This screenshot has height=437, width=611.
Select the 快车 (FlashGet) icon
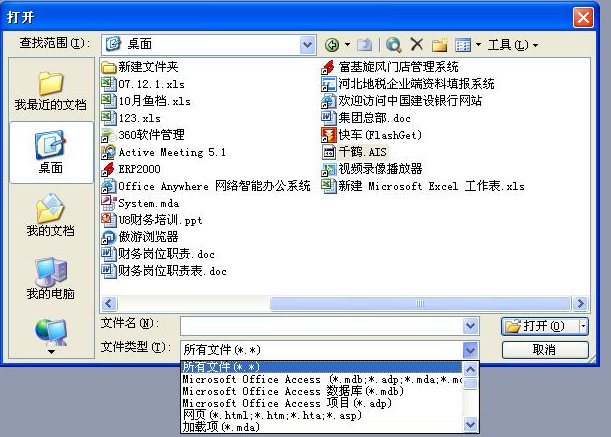[x=328, y=135]
